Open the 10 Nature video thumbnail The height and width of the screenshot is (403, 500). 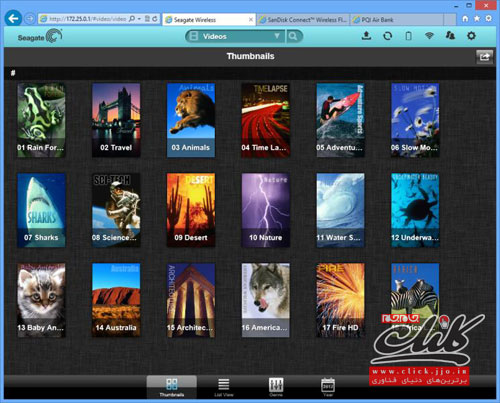coord(265,210)
